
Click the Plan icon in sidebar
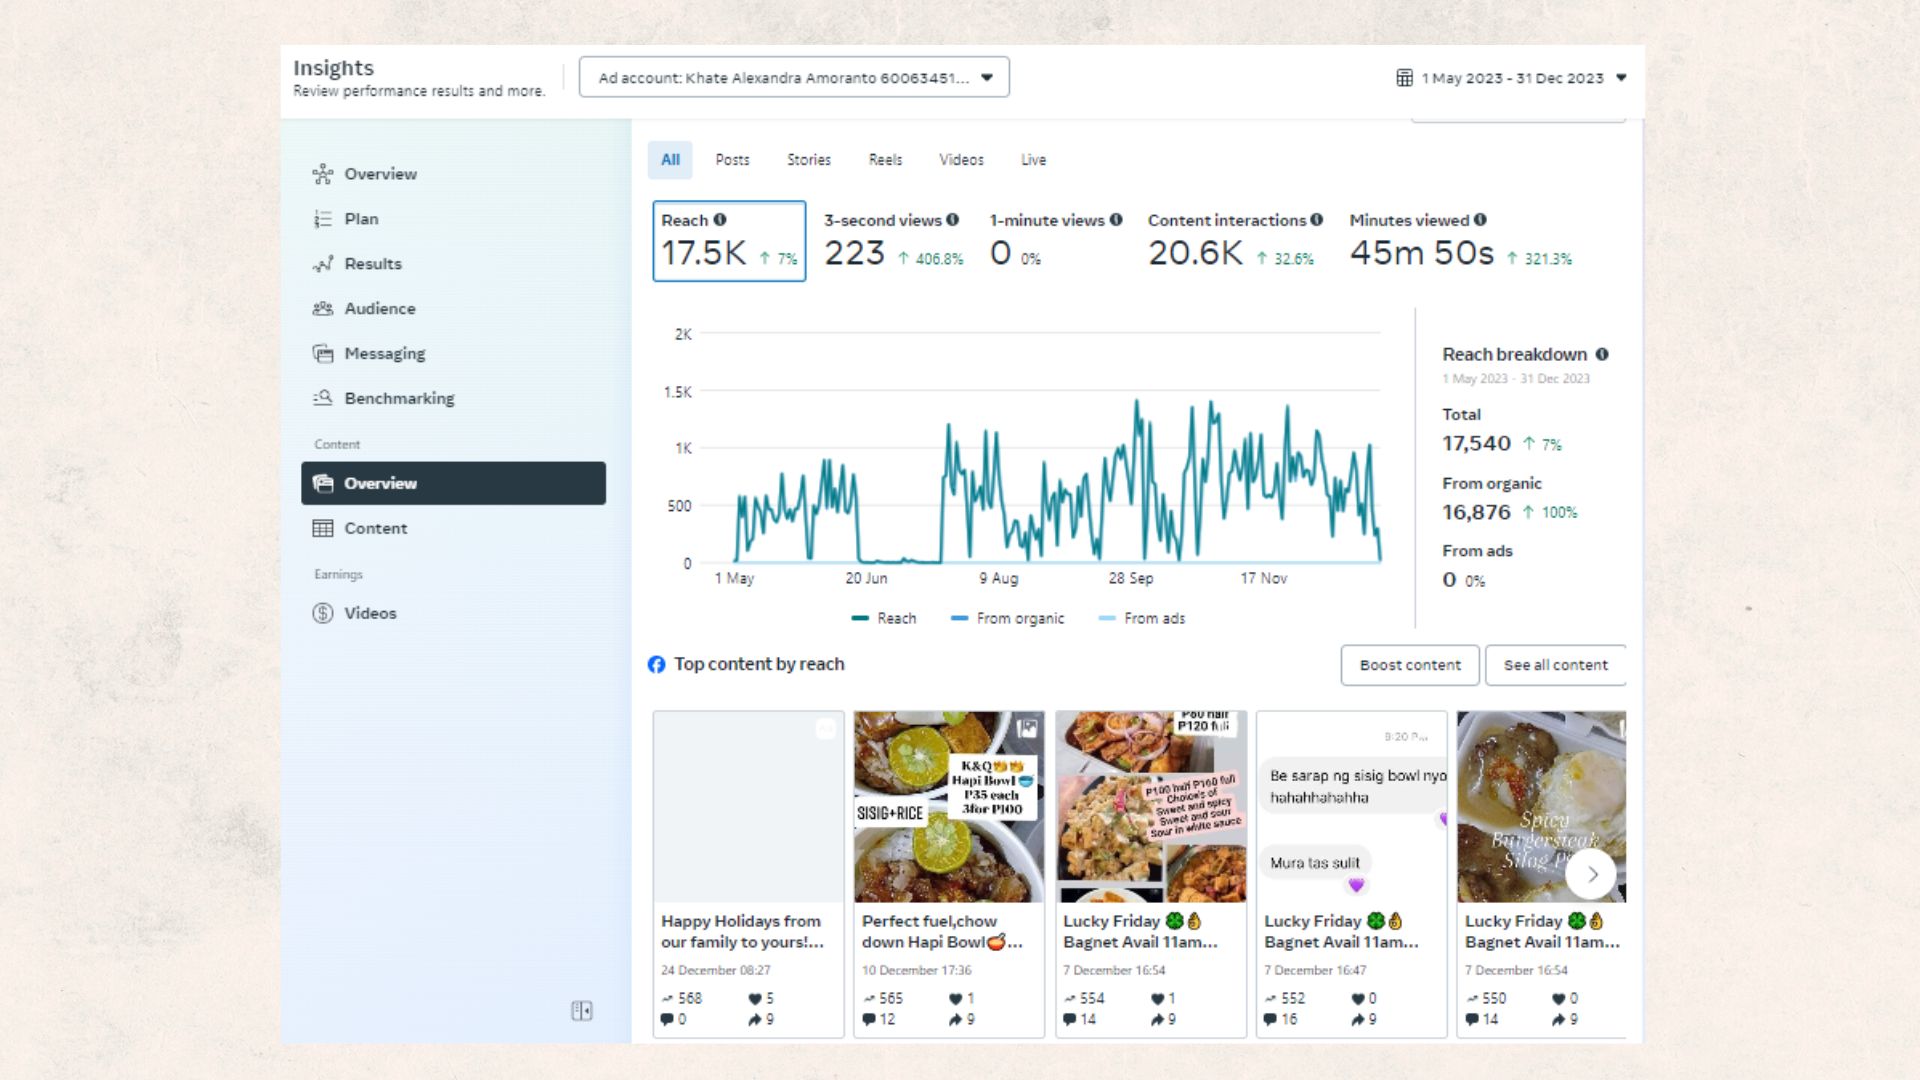point(322,219)
